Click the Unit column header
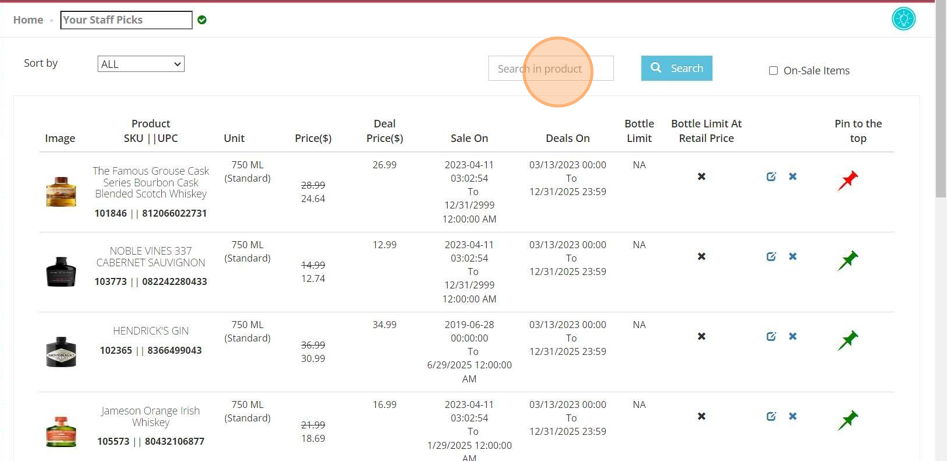 pyautogui.click(x=234, y=138)
